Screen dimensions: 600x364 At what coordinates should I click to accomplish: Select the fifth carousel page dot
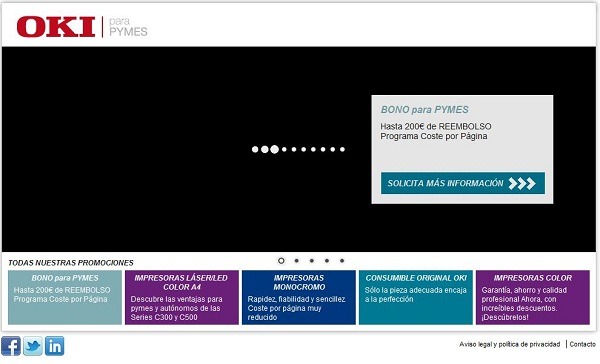[x=342, y=261]
